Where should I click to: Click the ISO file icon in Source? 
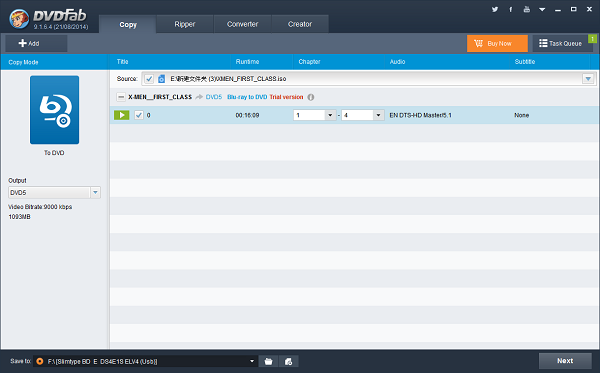point(161,79)
